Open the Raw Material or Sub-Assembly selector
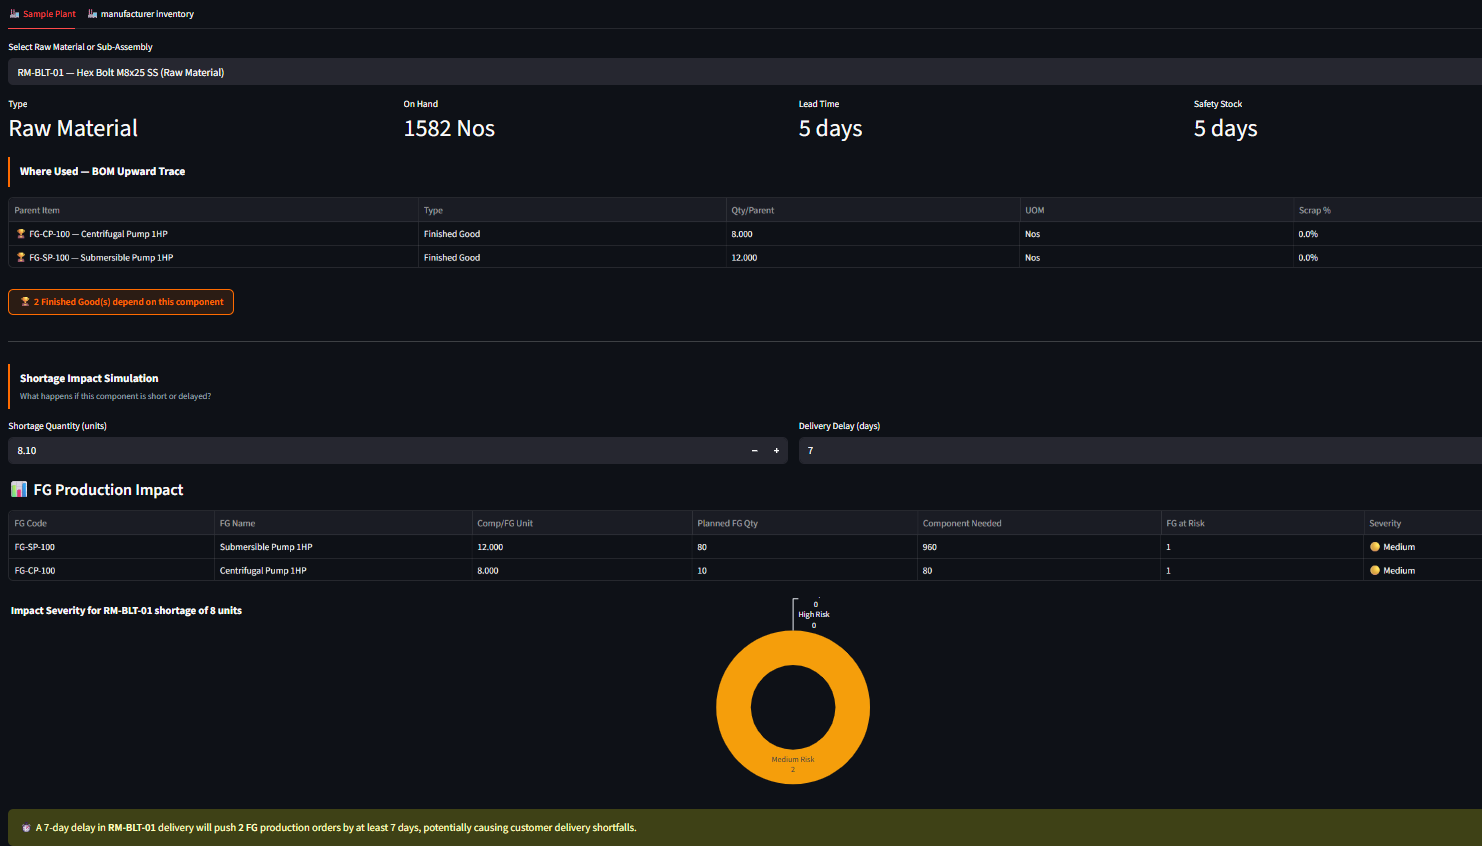This screenshot has width=1482, height=846. [x=745, y=72]
